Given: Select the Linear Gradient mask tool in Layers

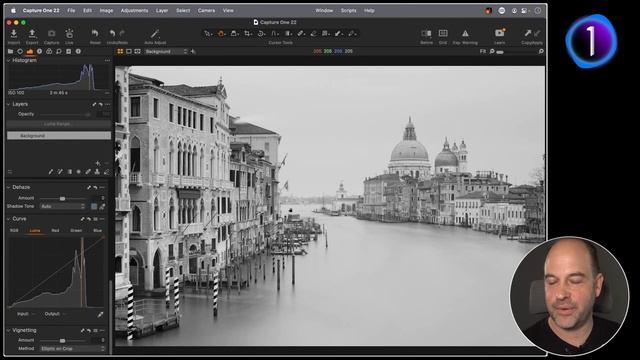Looking at the screenshot, I should pyautogui.click(x=69, y=172).
